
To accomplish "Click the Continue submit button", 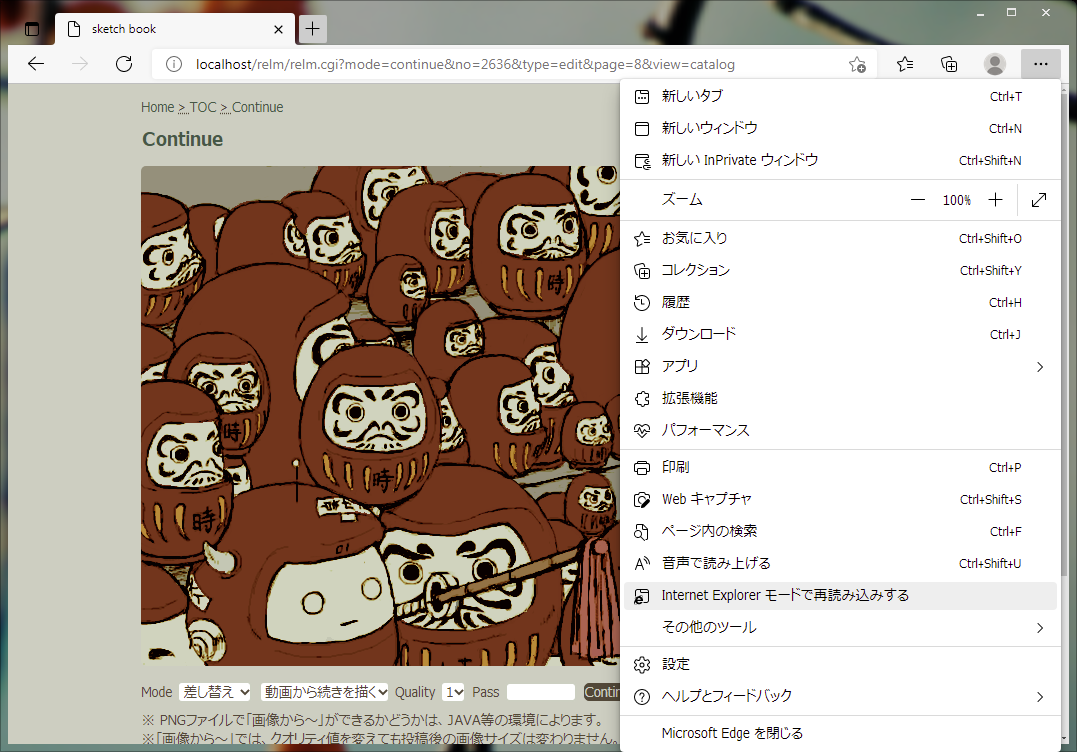I will click(x=602, y=692).
